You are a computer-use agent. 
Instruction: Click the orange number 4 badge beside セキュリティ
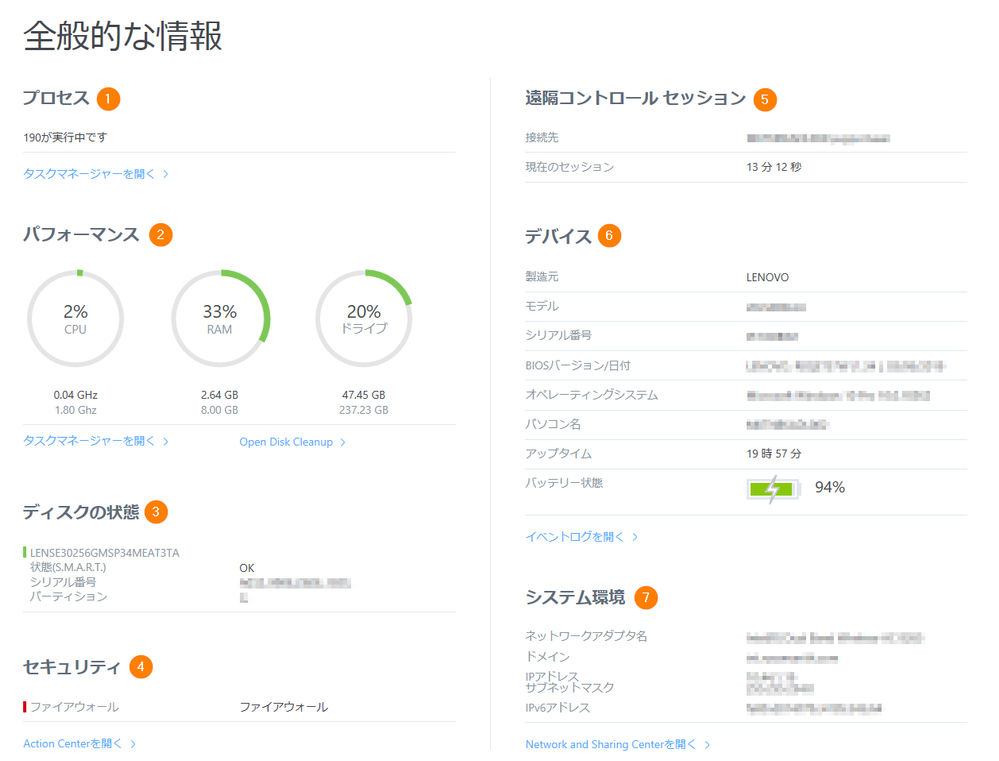pyautogui.click(x=141, y=667)
